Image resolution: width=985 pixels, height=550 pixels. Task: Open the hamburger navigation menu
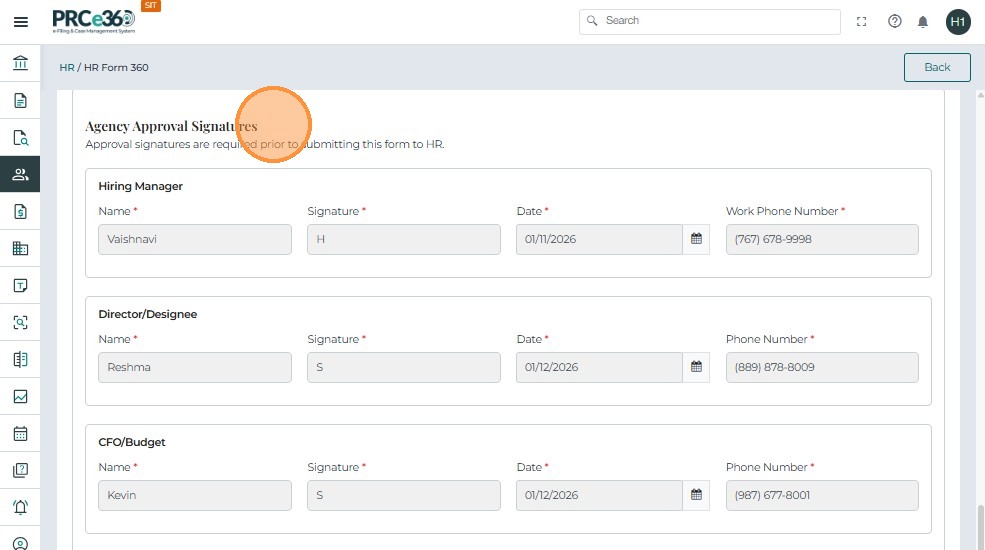click(20, 21)
